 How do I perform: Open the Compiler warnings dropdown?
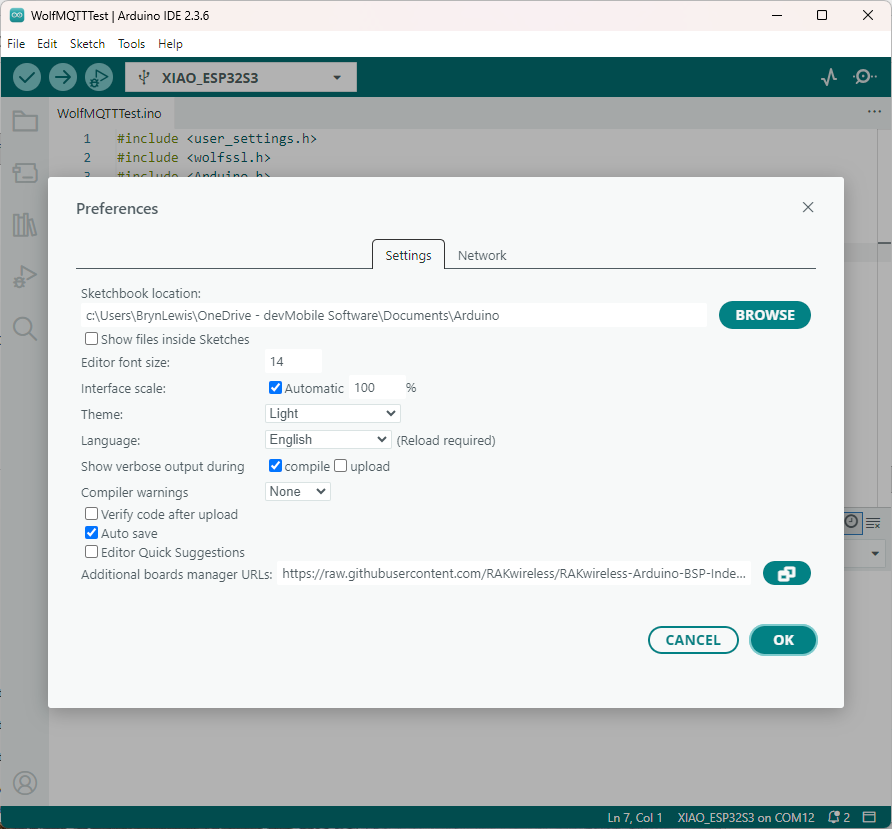coord(298,491)
